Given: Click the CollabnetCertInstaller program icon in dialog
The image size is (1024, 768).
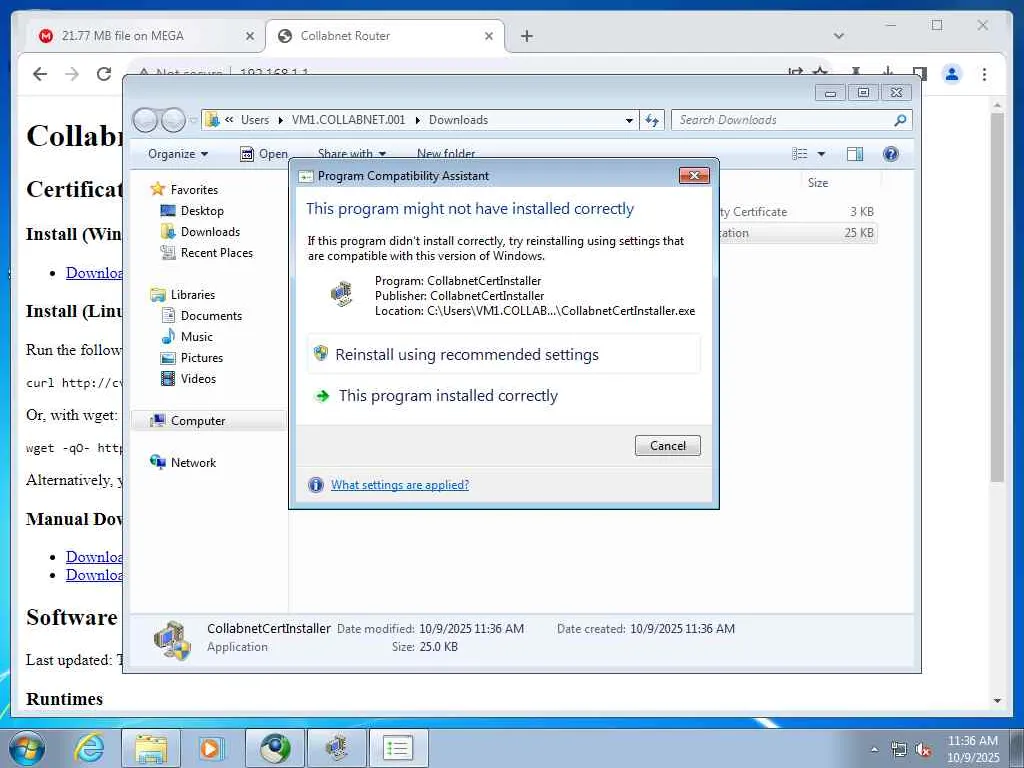Looking at the screenshot, I should pyautogui.click(x=342, y=293).
